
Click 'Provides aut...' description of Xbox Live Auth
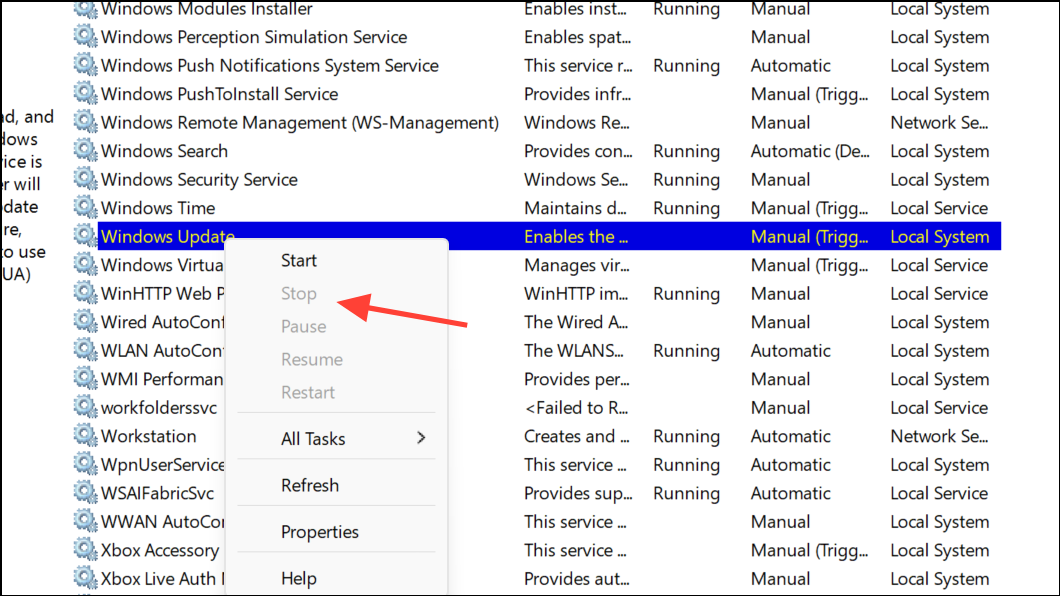tap(577, 579)
